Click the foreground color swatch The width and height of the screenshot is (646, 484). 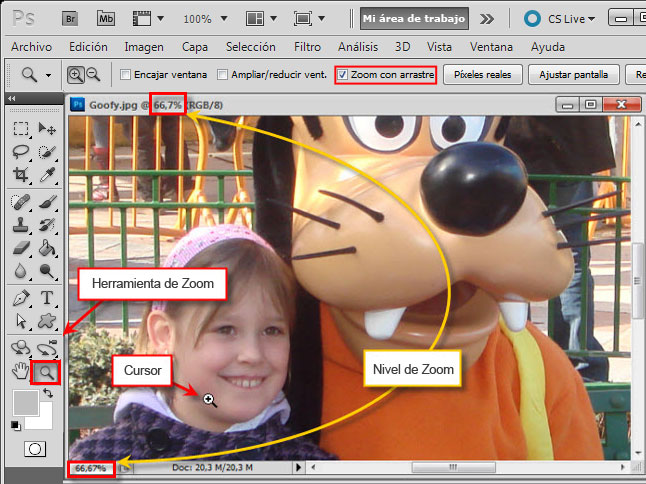(x=26, y=403)
